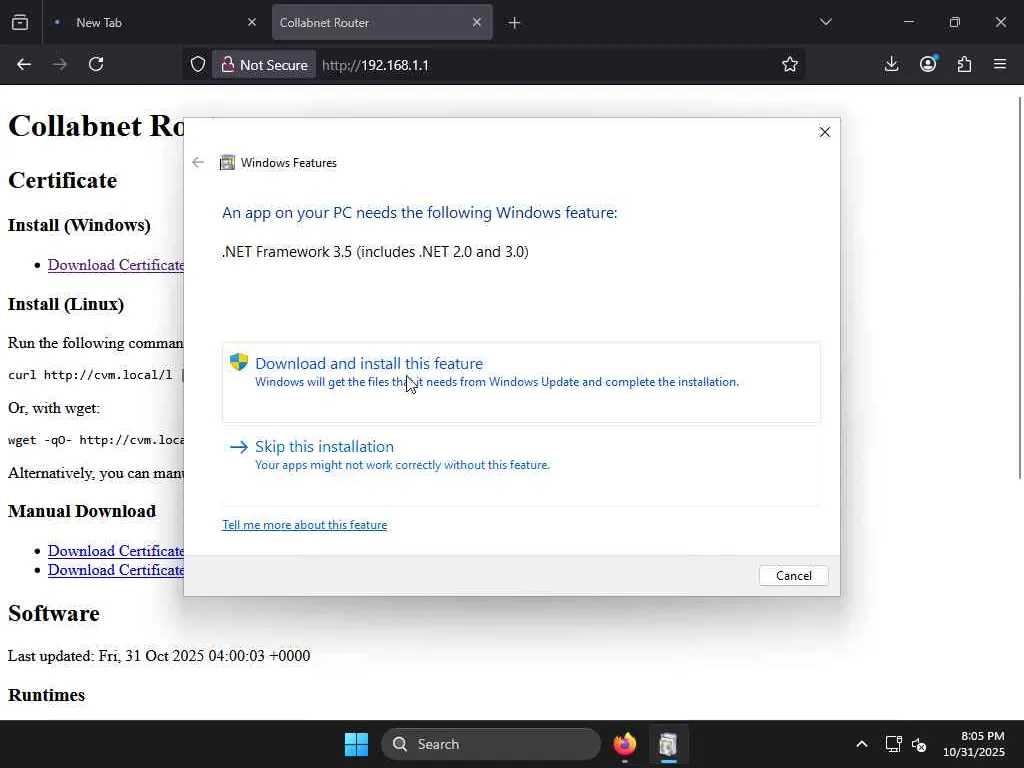The height and width of the screenshot is (768, 1024).
Task: Bookmark this page with the star icon
Action: click(x=790, y=65)
